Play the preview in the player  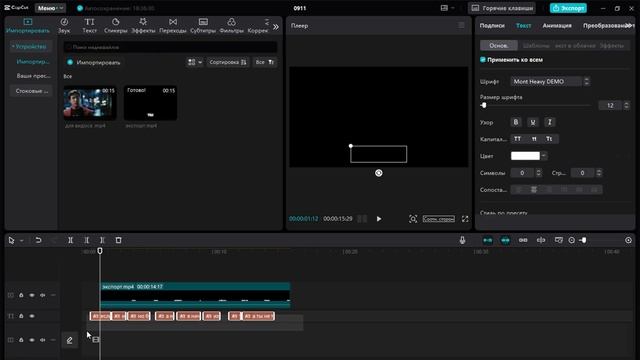[x=379, y=219]
